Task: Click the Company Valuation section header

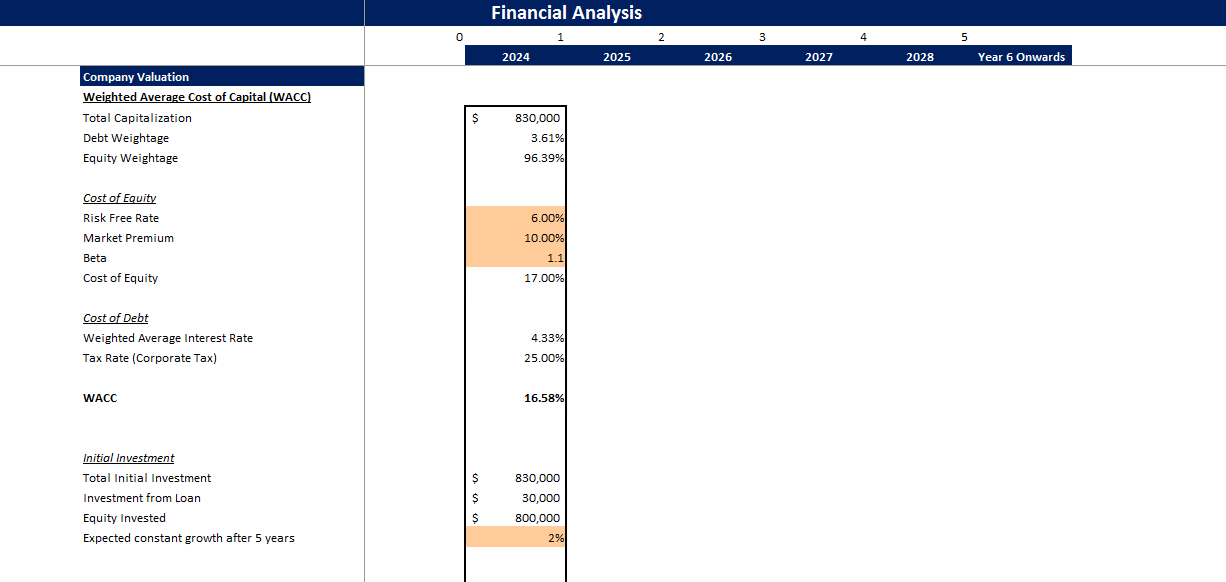Action: [x=137, y=76]
